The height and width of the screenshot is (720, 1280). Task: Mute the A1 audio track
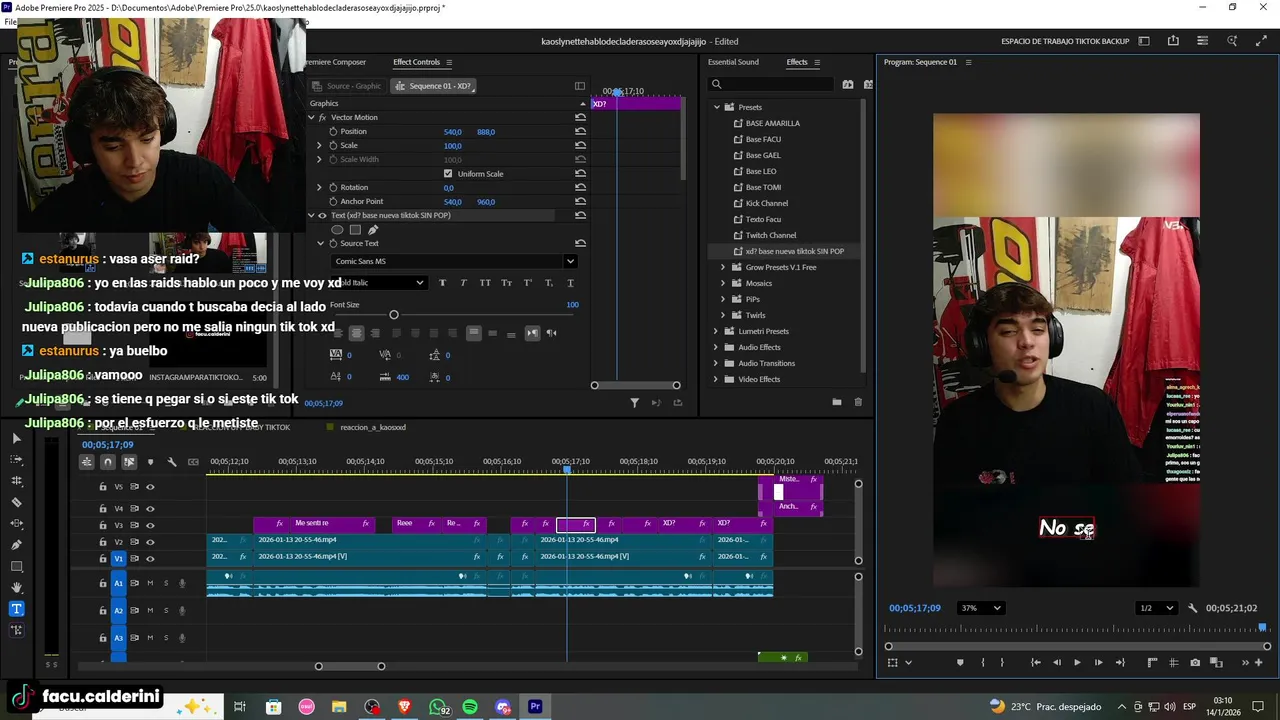(x=150, y=583)
